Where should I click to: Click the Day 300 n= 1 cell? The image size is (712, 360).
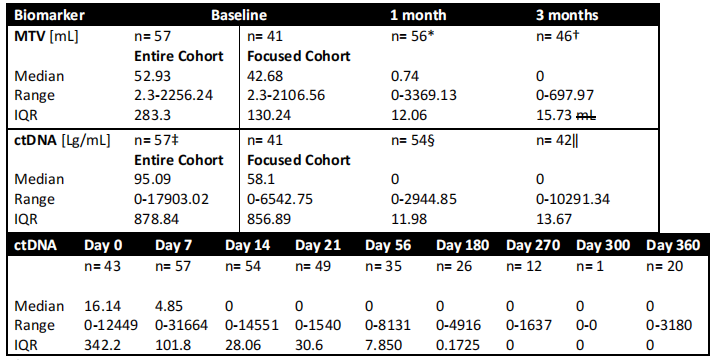(x=590, y=266)
